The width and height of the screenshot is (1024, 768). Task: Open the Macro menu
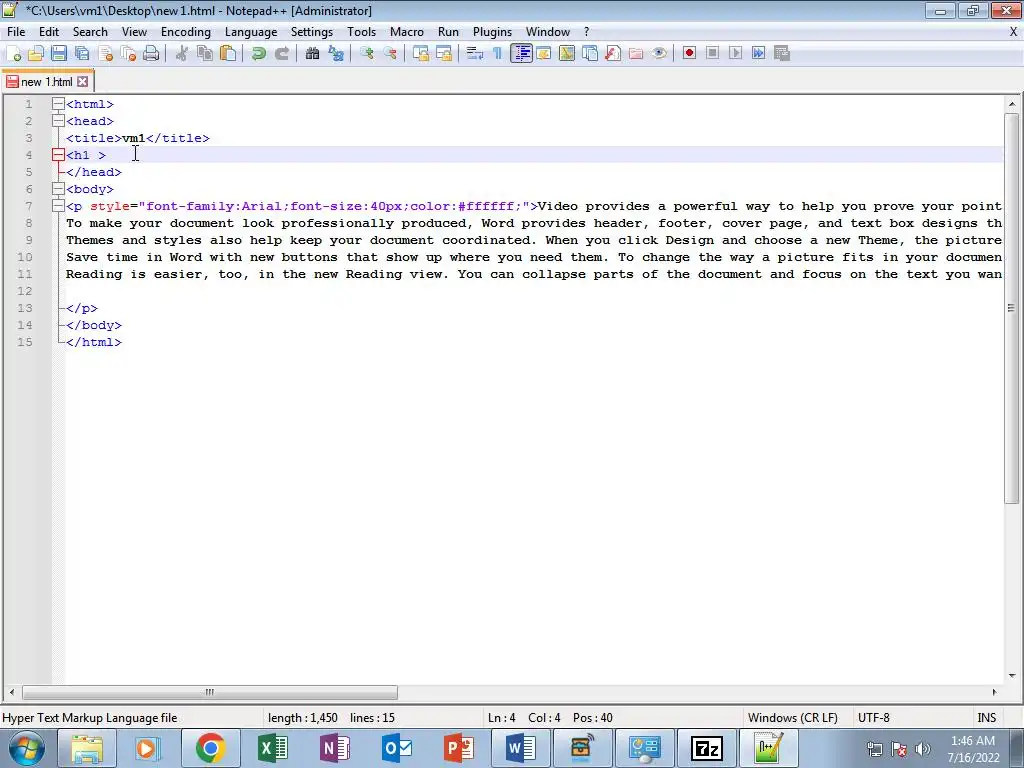coord(406,32)
